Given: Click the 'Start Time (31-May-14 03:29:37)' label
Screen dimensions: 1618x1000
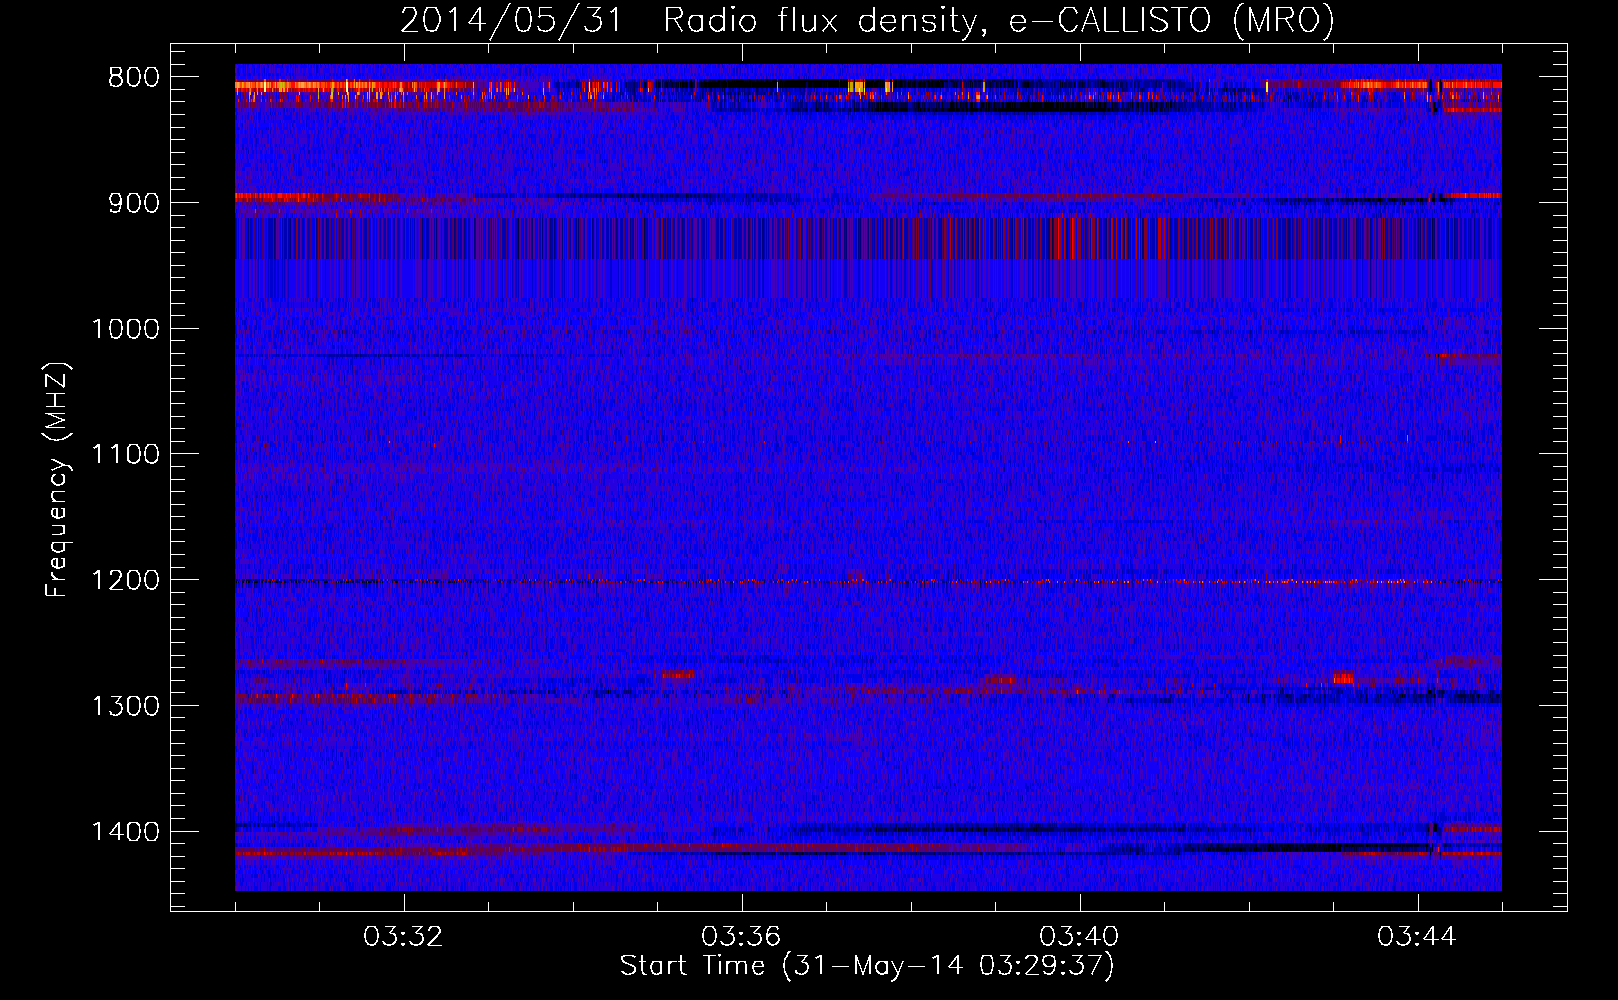Looking at the screenshot, I should [x=866, y=966].
